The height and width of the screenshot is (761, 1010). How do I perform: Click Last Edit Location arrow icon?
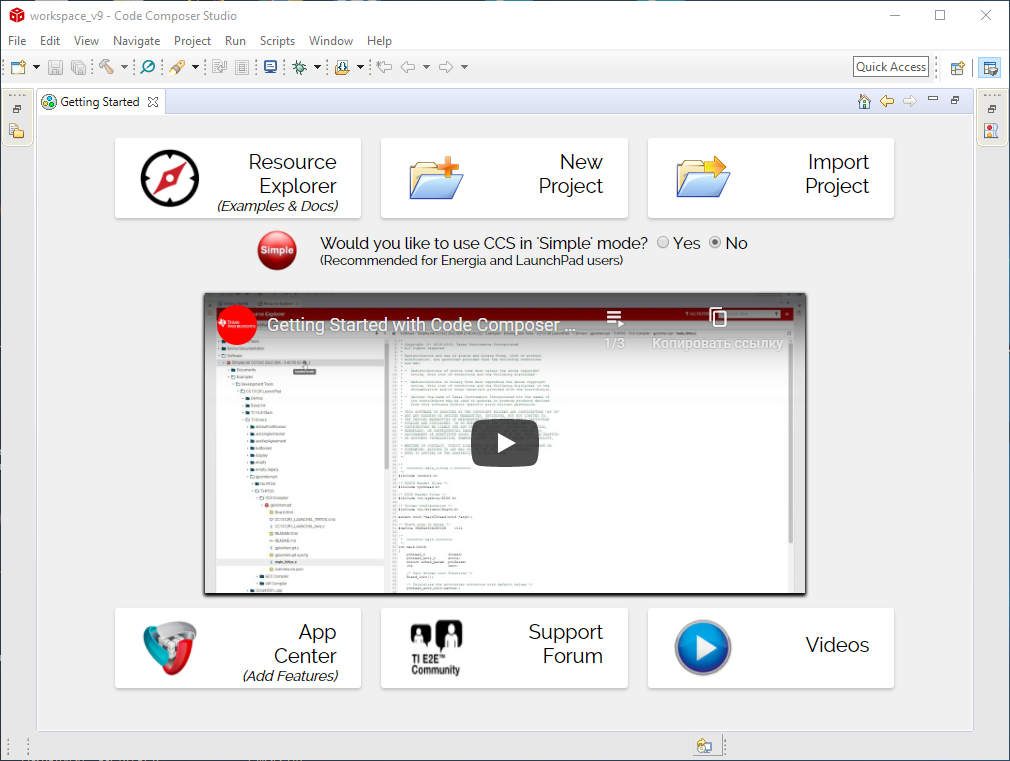pyautogui.click(x=385, y=67)
